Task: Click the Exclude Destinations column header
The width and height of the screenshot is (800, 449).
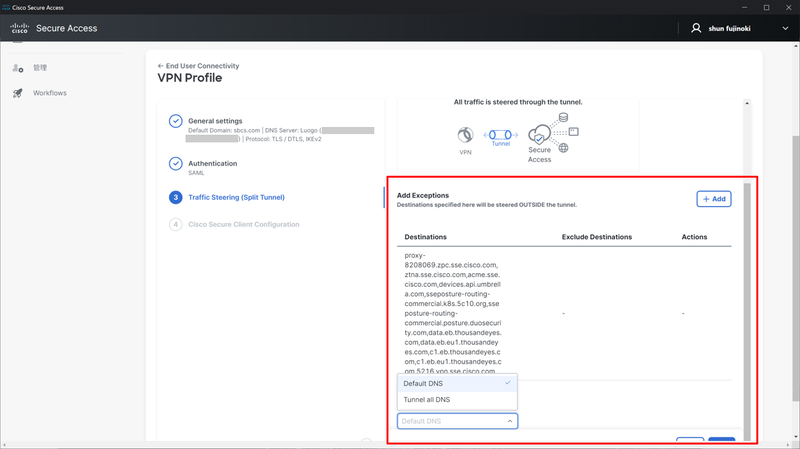Action: 597,237
